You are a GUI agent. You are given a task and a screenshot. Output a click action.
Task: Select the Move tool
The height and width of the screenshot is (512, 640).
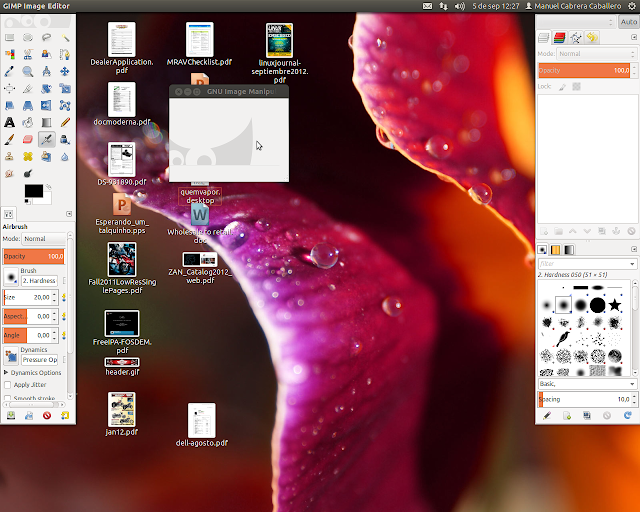65,71
